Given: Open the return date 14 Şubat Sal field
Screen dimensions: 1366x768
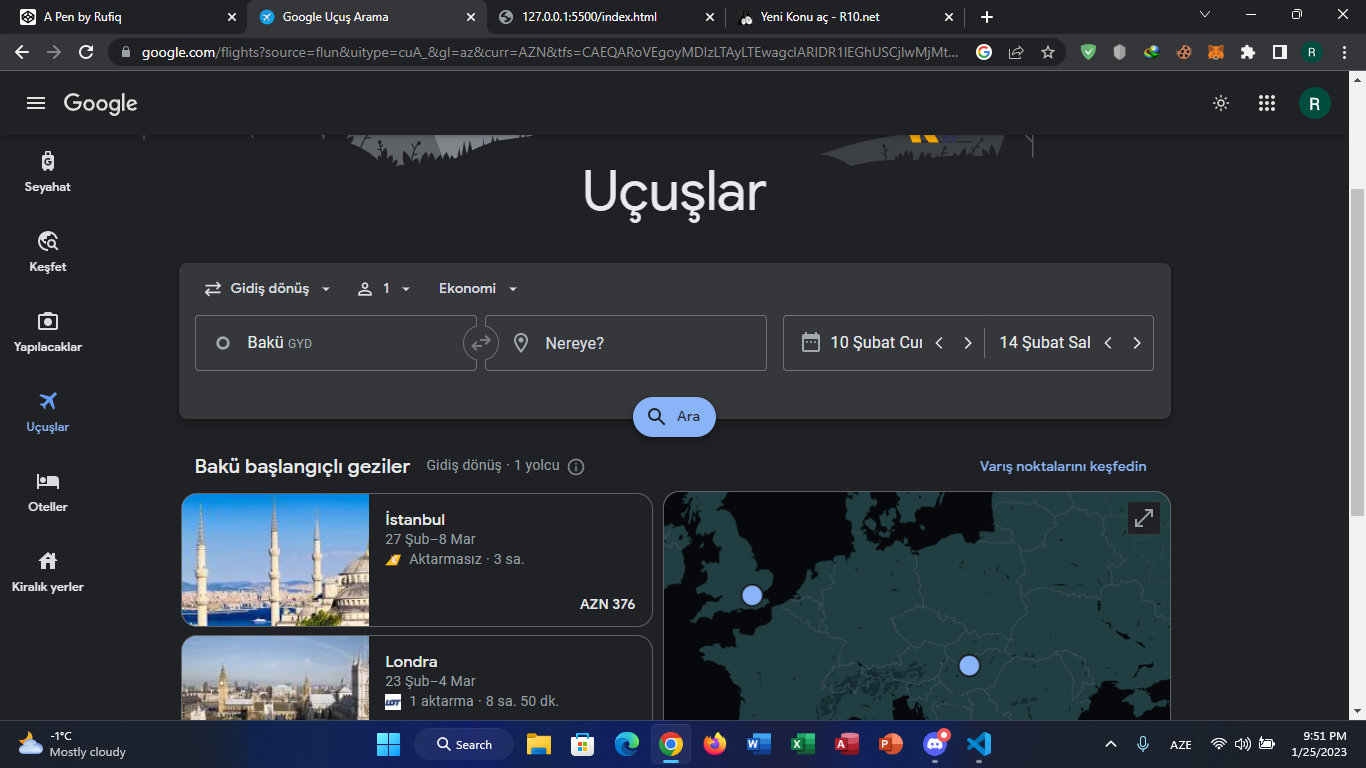Looking at the screenshot, I should [1044, 343].
